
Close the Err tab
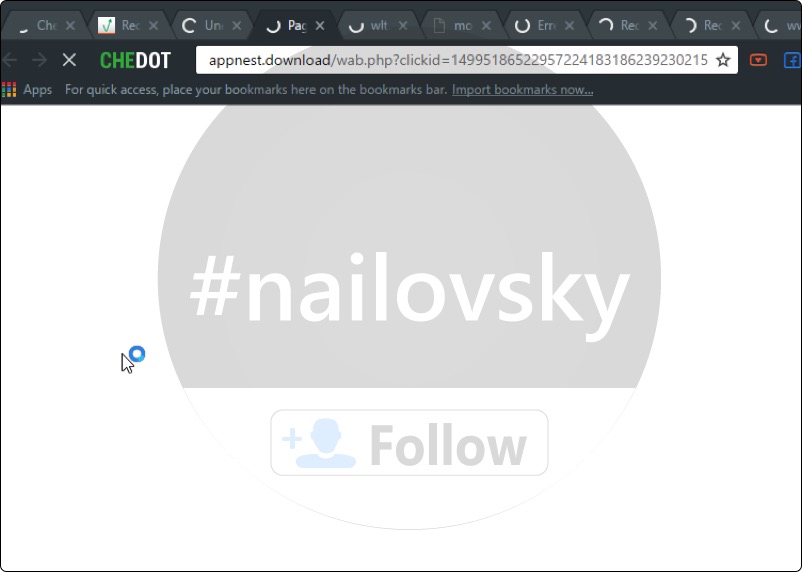(x=569, y=26)
